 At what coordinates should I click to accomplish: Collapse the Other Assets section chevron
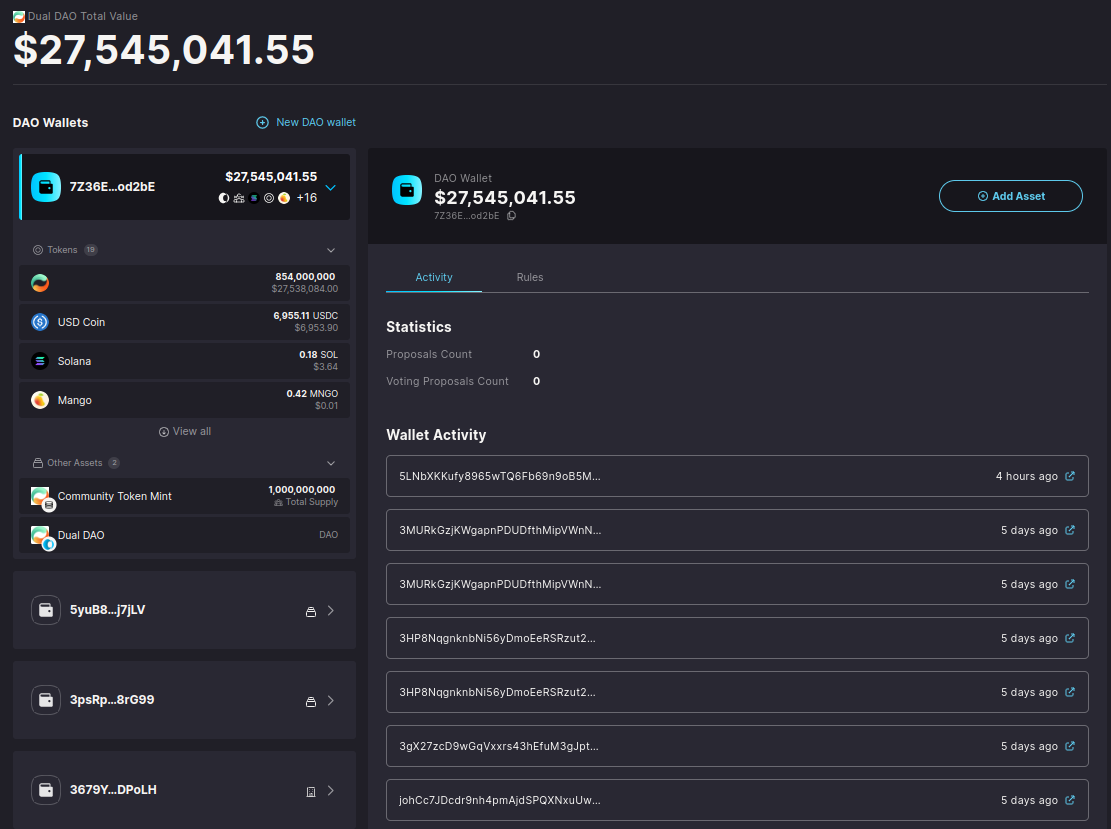click(x=331, y=463)
